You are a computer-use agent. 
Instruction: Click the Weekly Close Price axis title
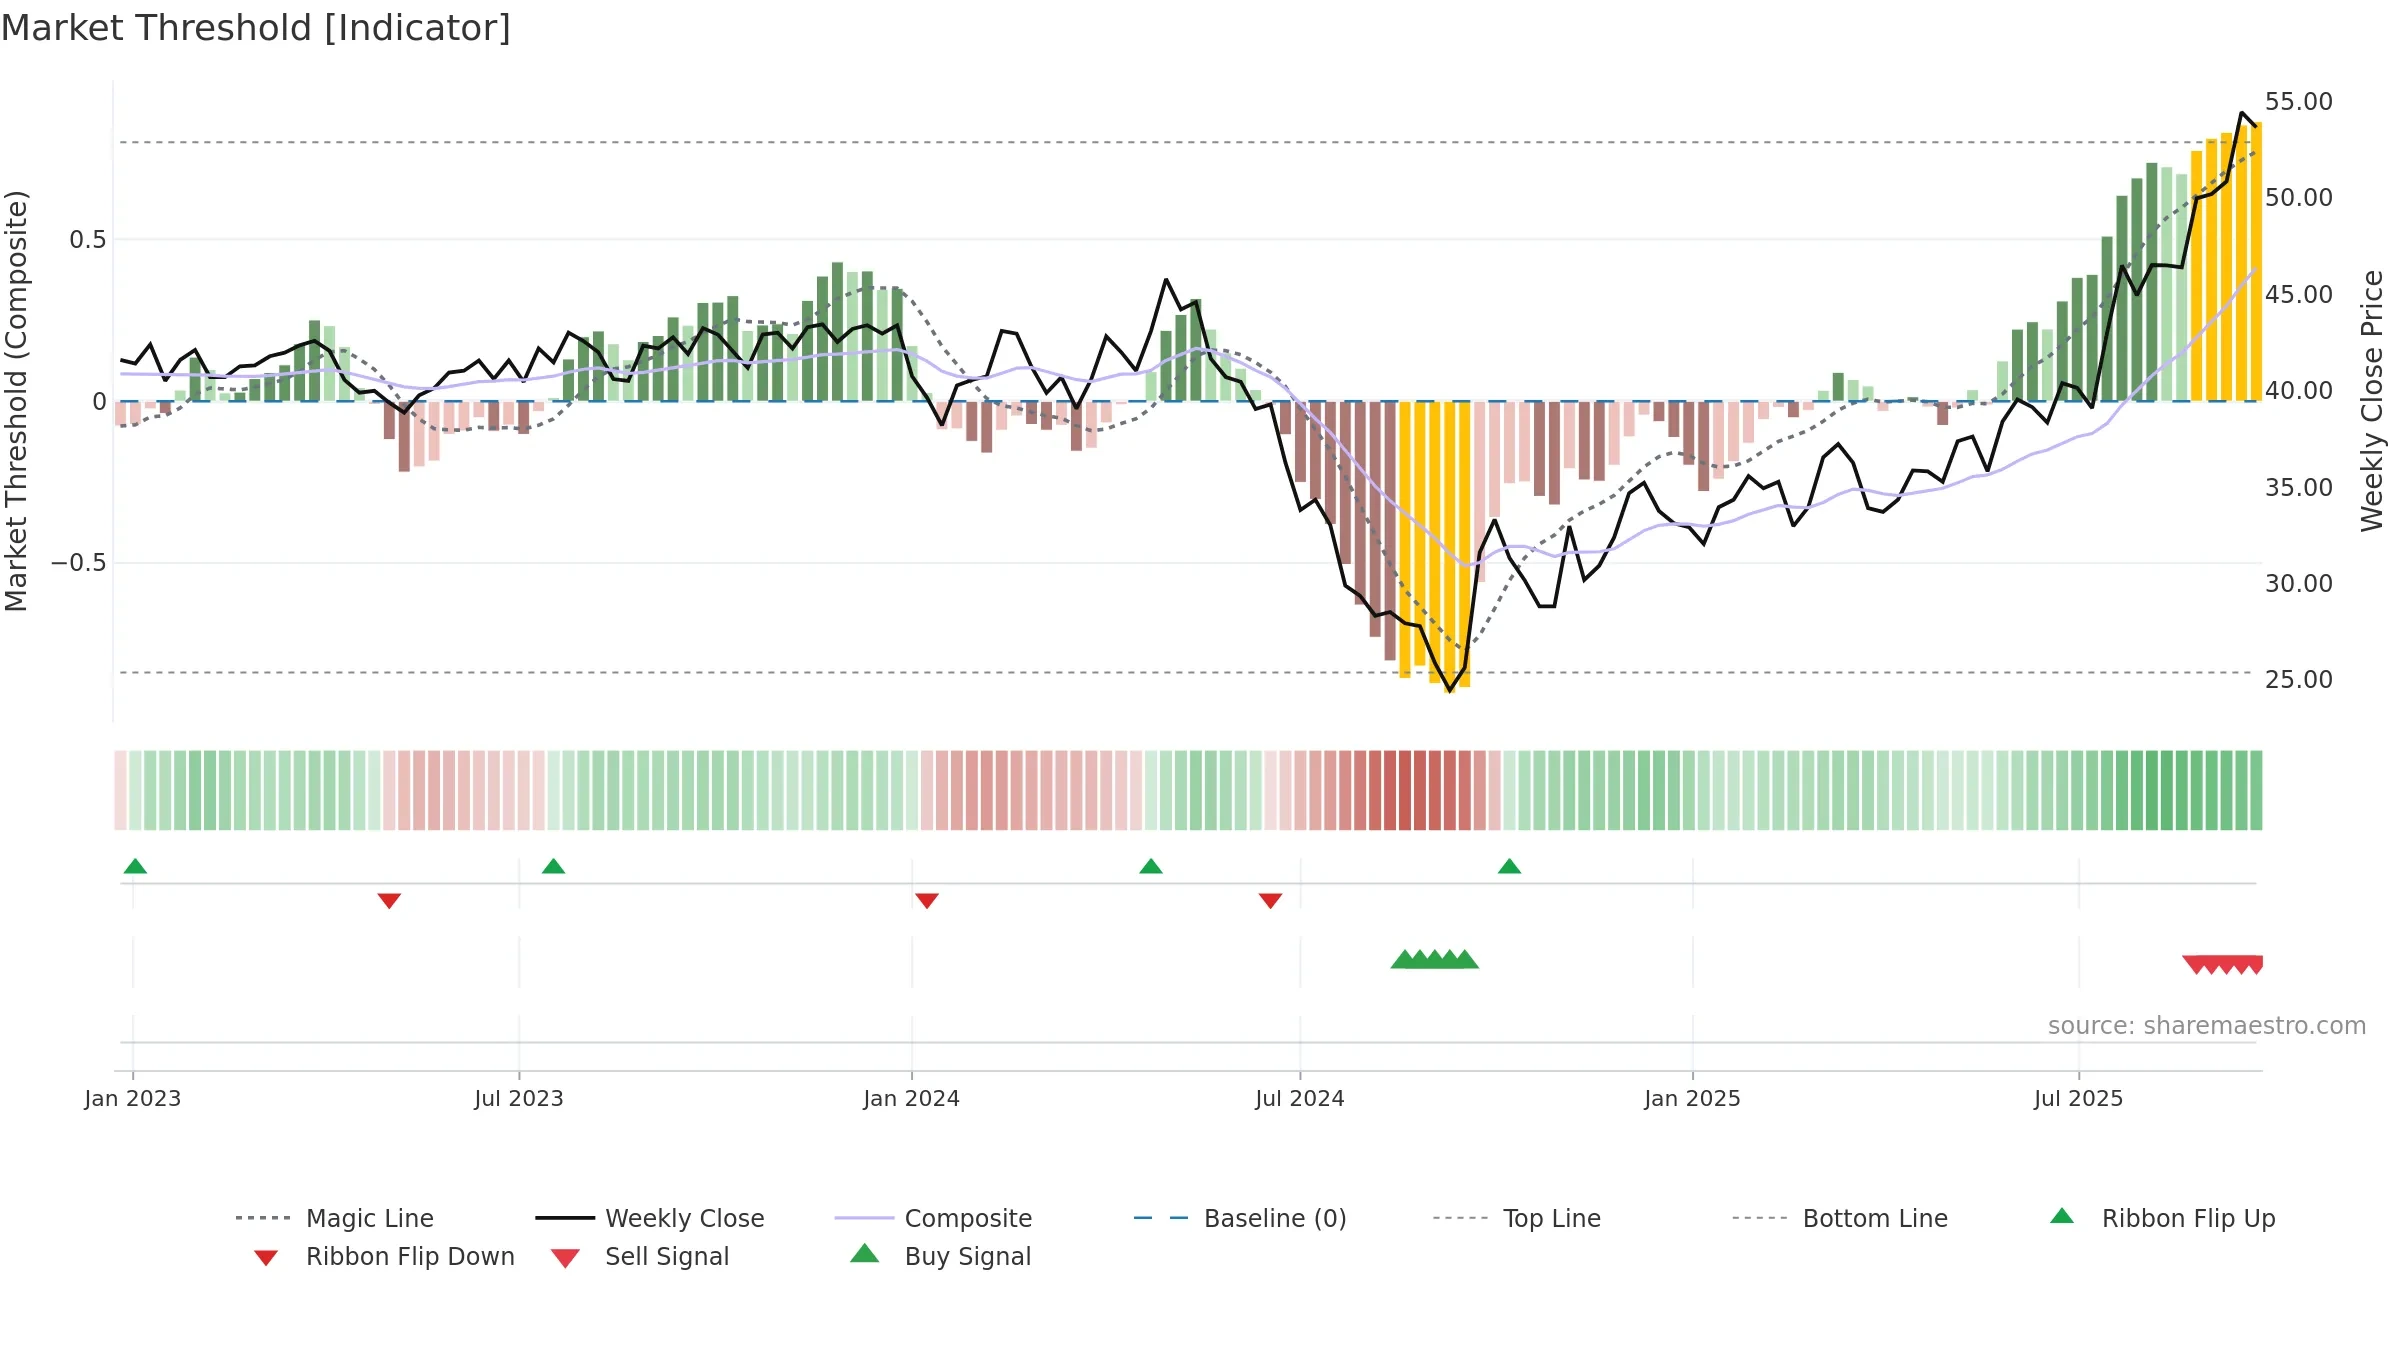click(2372, 401)
